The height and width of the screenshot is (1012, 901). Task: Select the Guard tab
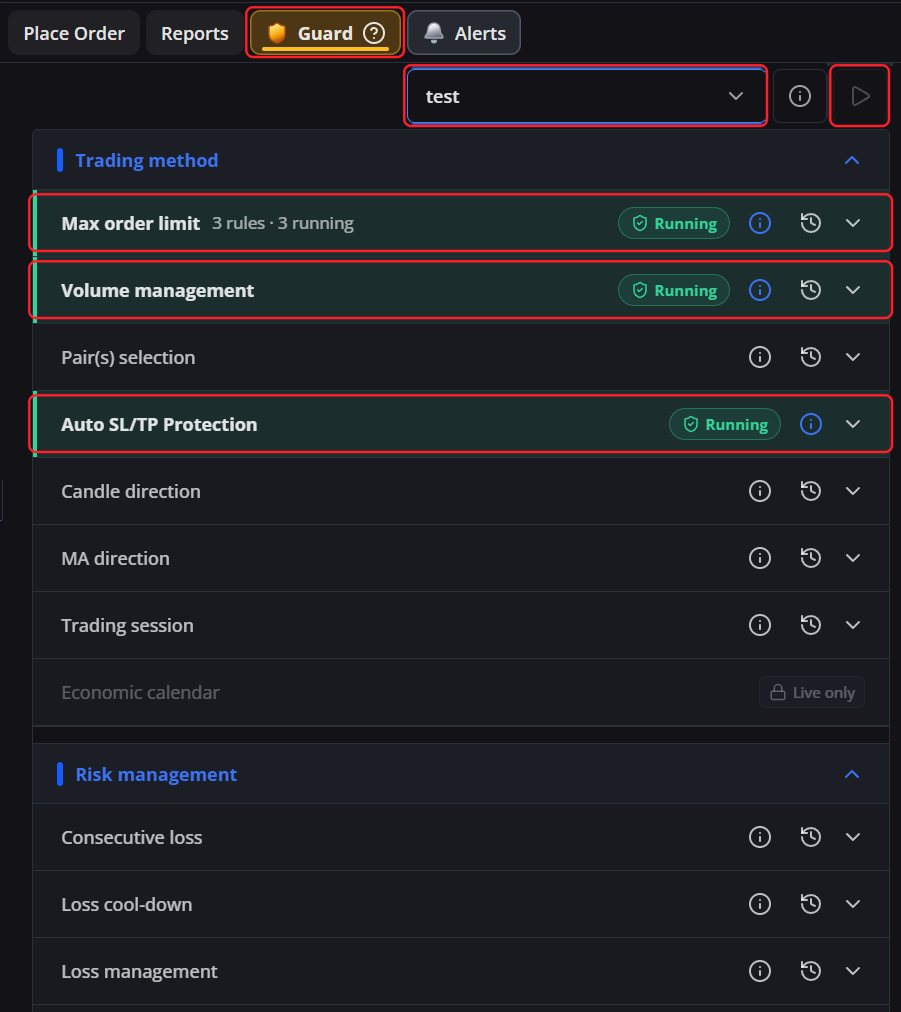(325, 33)
